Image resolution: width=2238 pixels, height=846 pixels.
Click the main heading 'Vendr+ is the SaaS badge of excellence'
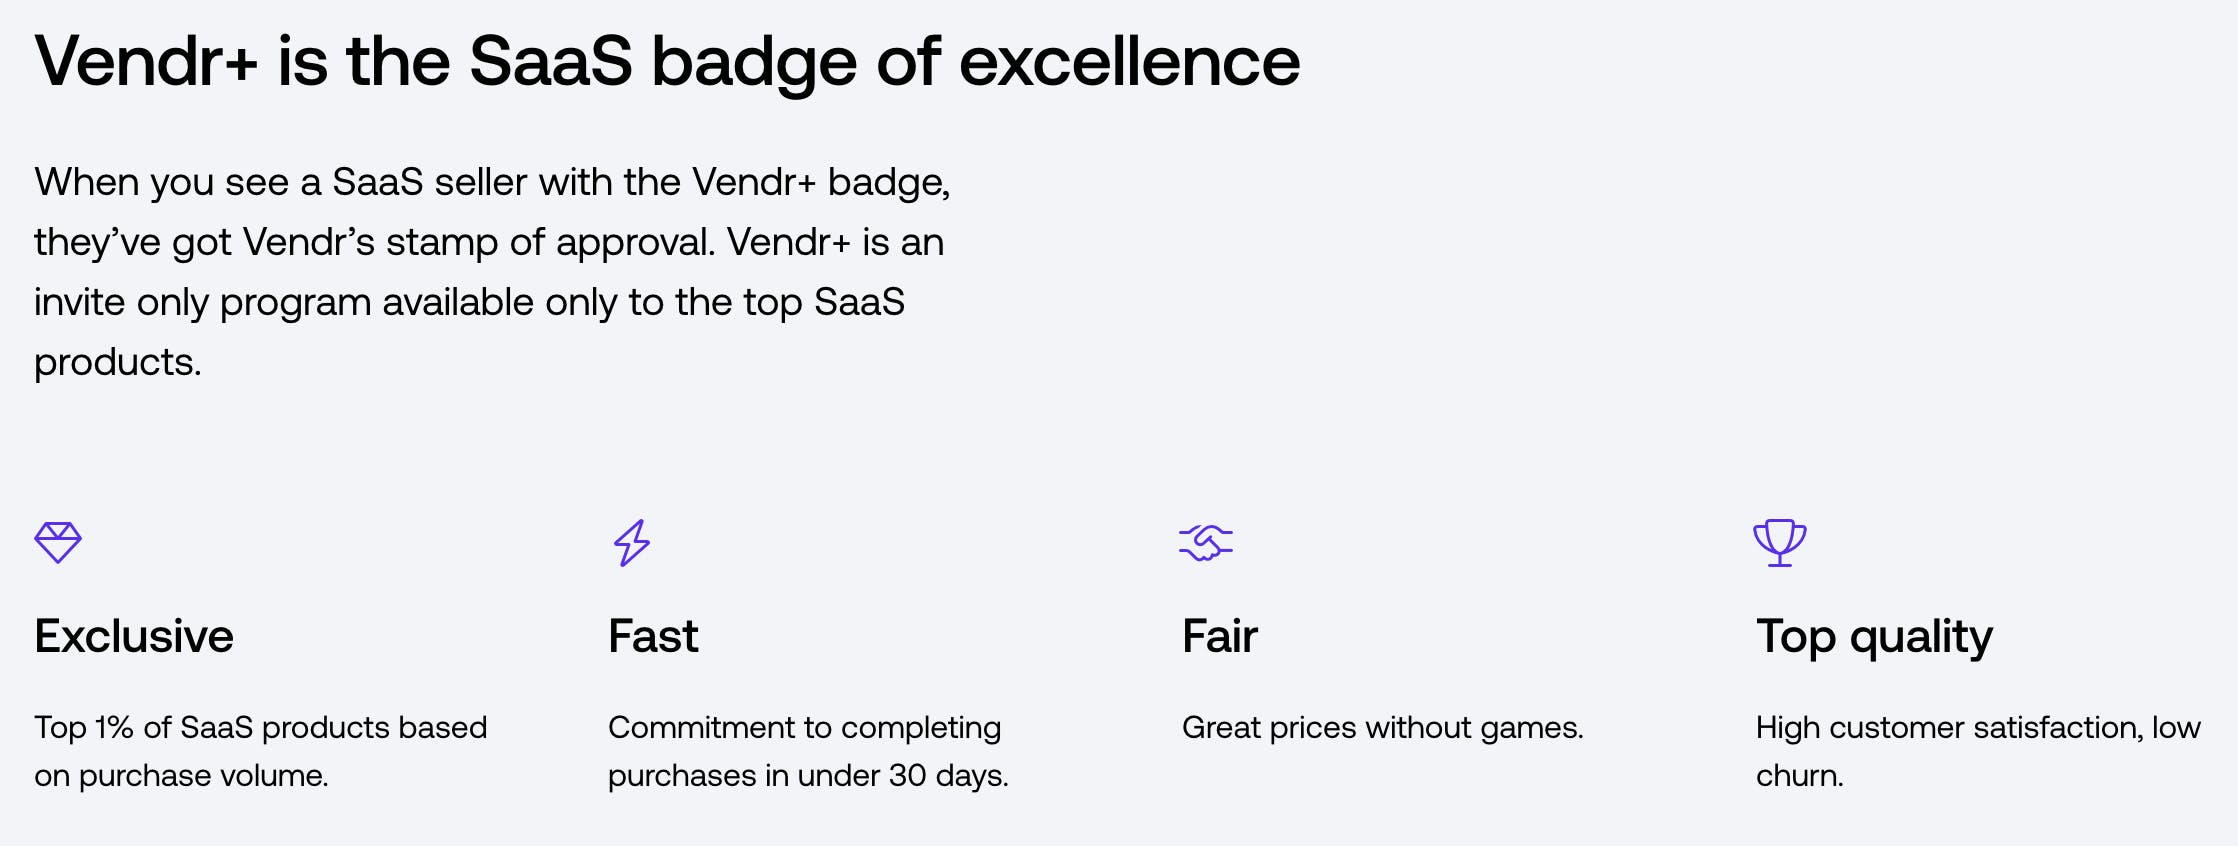click(x=667, y=62)
